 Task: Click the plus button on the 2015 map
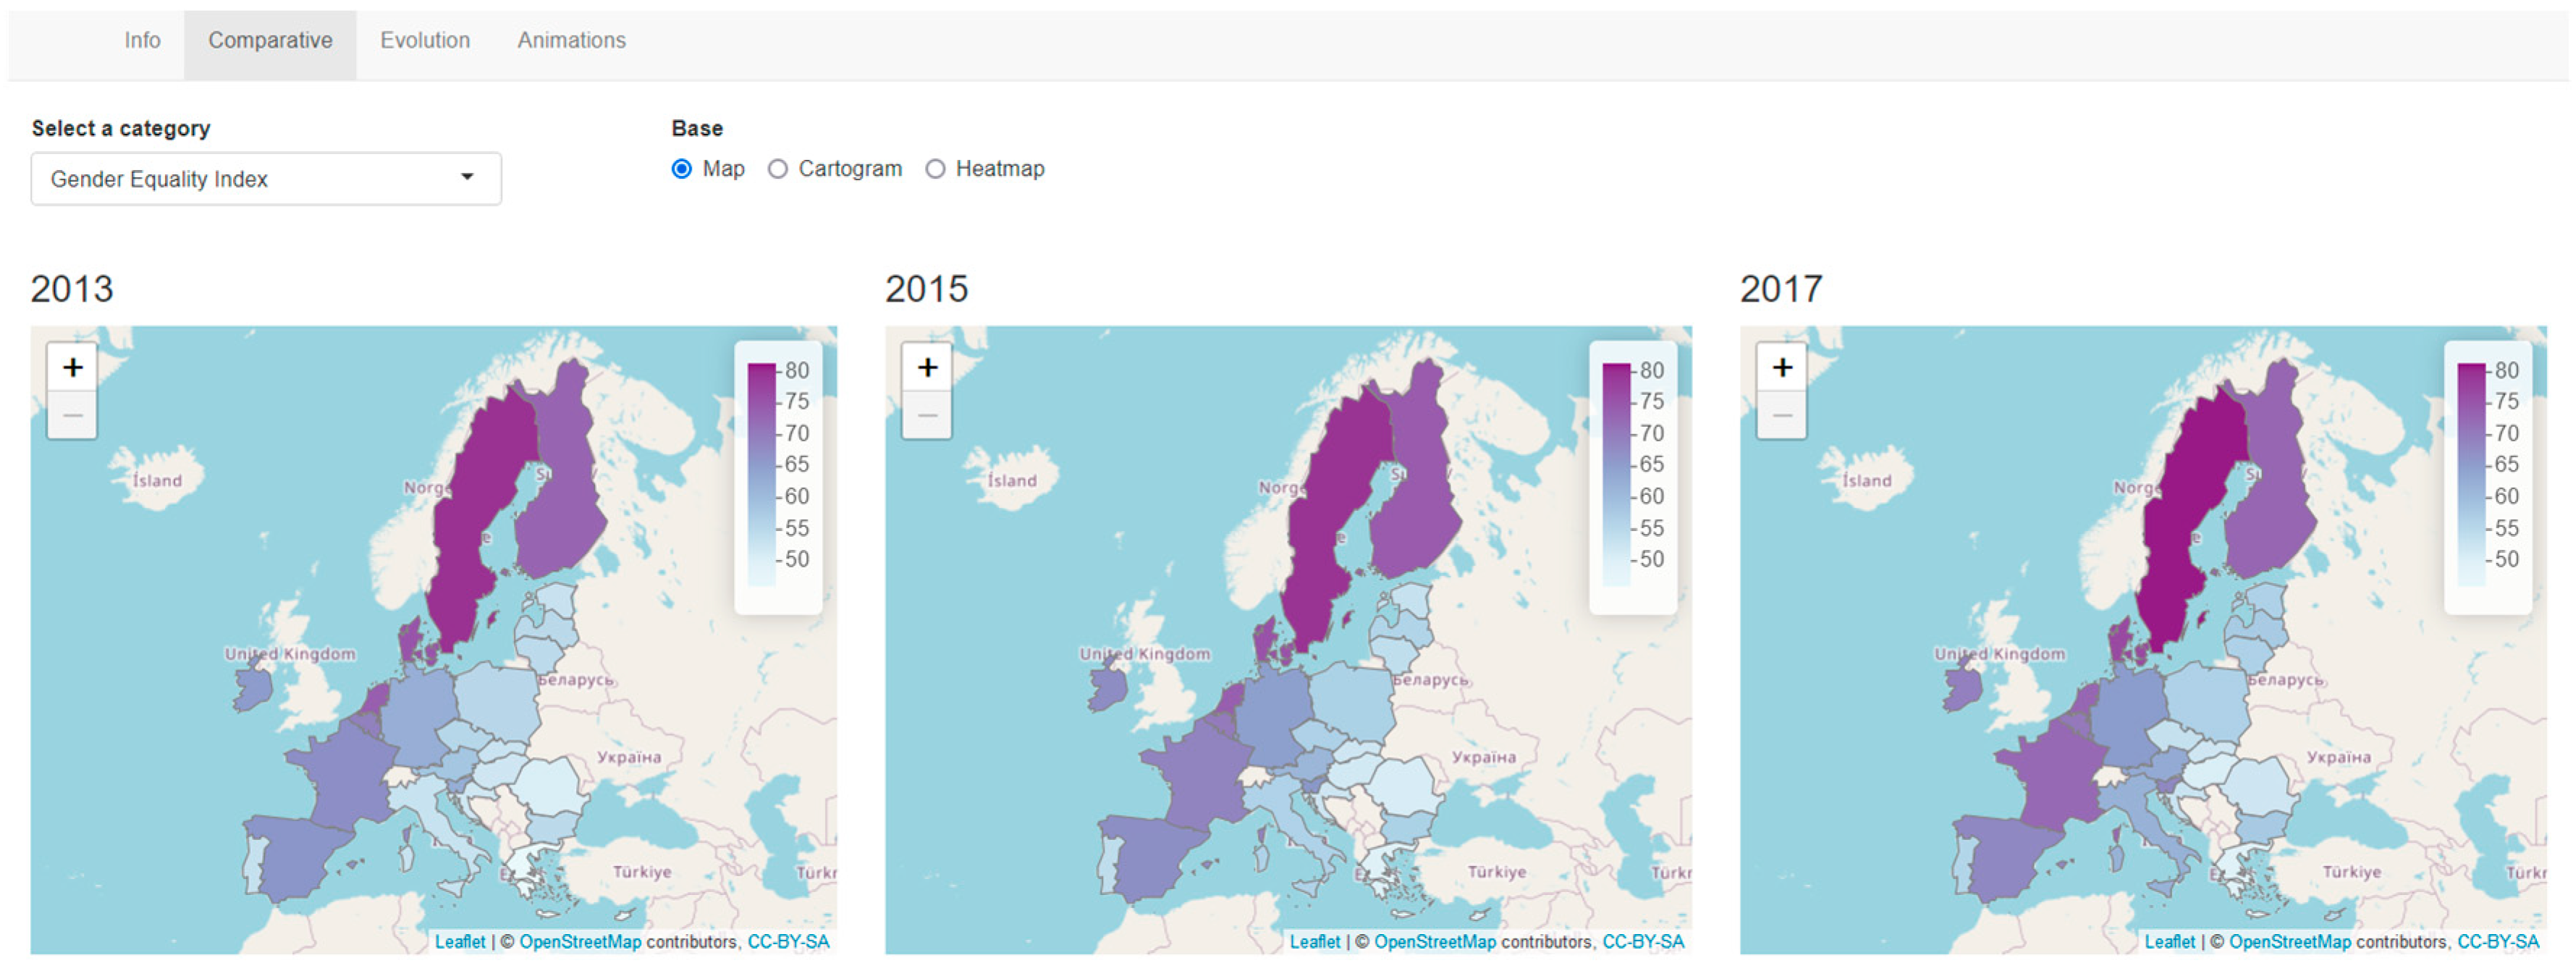click(927, 368)
